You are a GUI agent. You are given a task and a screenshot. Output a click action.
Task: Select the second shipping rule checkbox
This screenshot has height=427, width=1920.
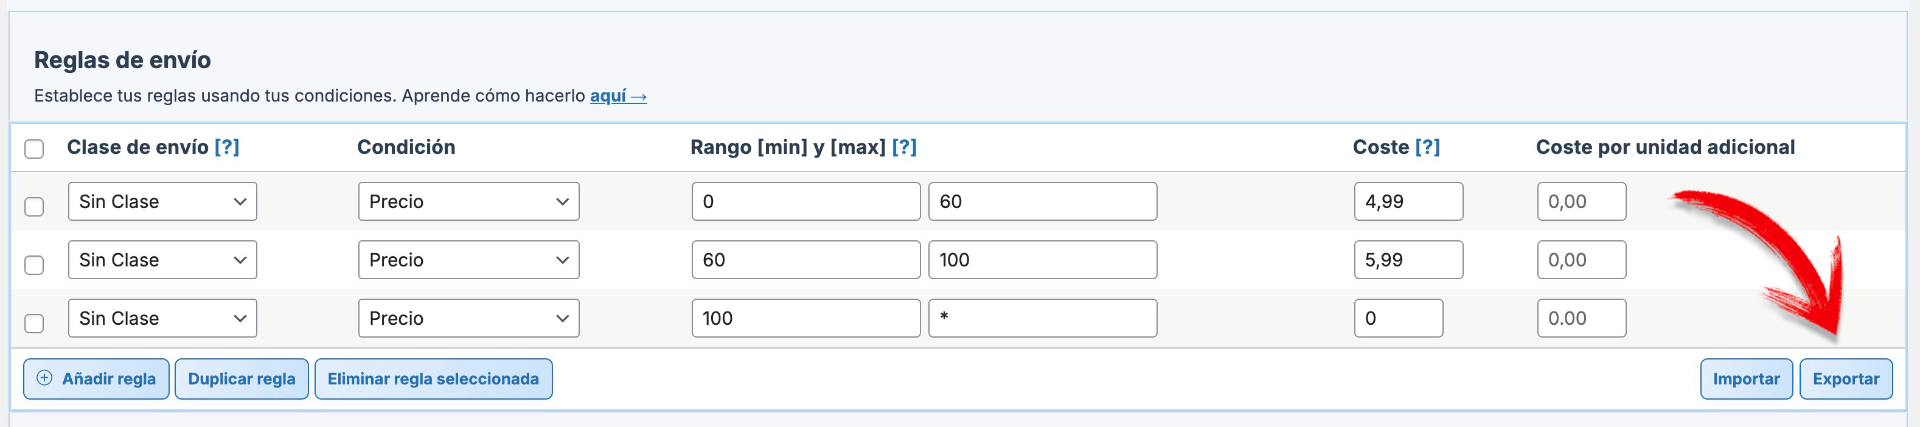tap(34, 265)
